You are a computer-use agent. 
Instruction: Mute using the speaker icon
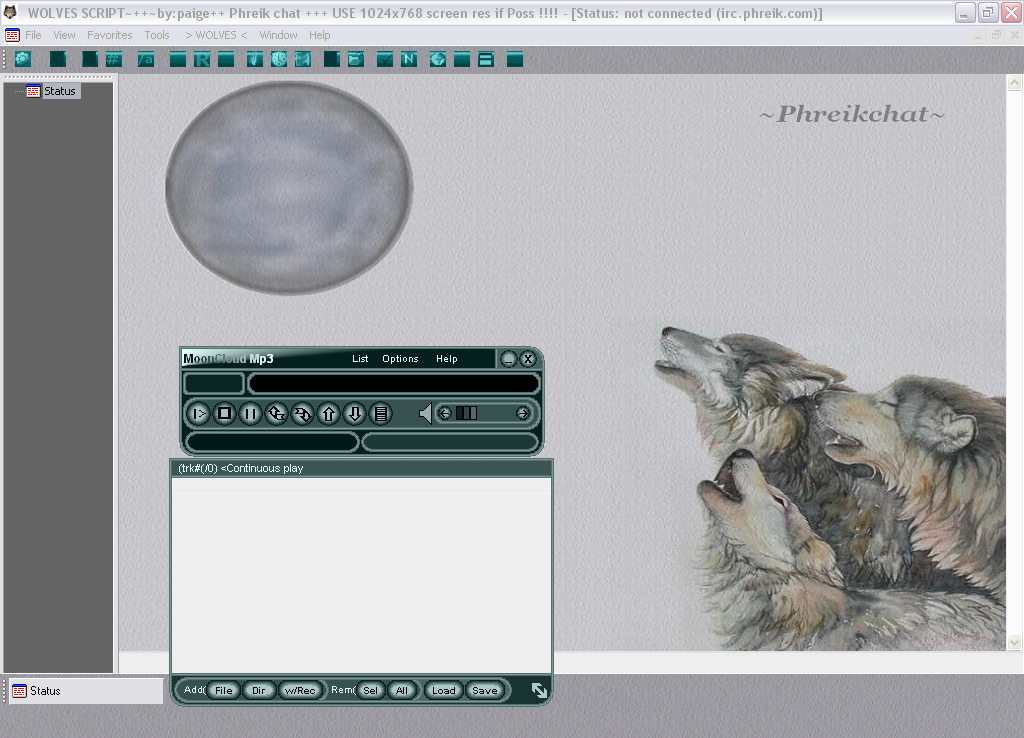[425, 413]
